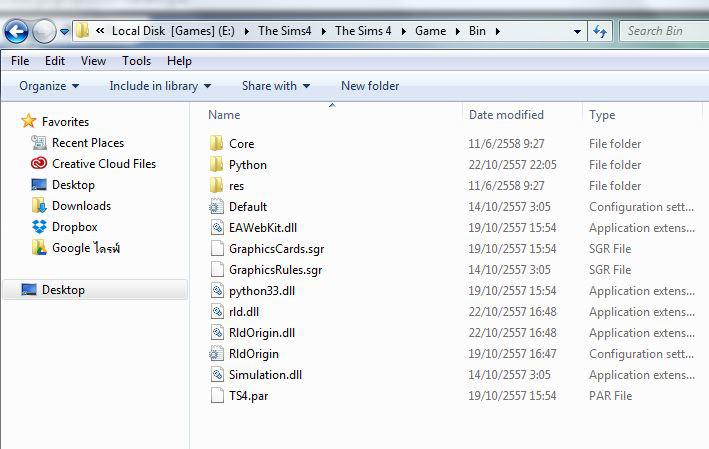Viewport: 709px width, 449px height.
Task: Click the folder icon in the address bar
Action: (x=82, y=31)
